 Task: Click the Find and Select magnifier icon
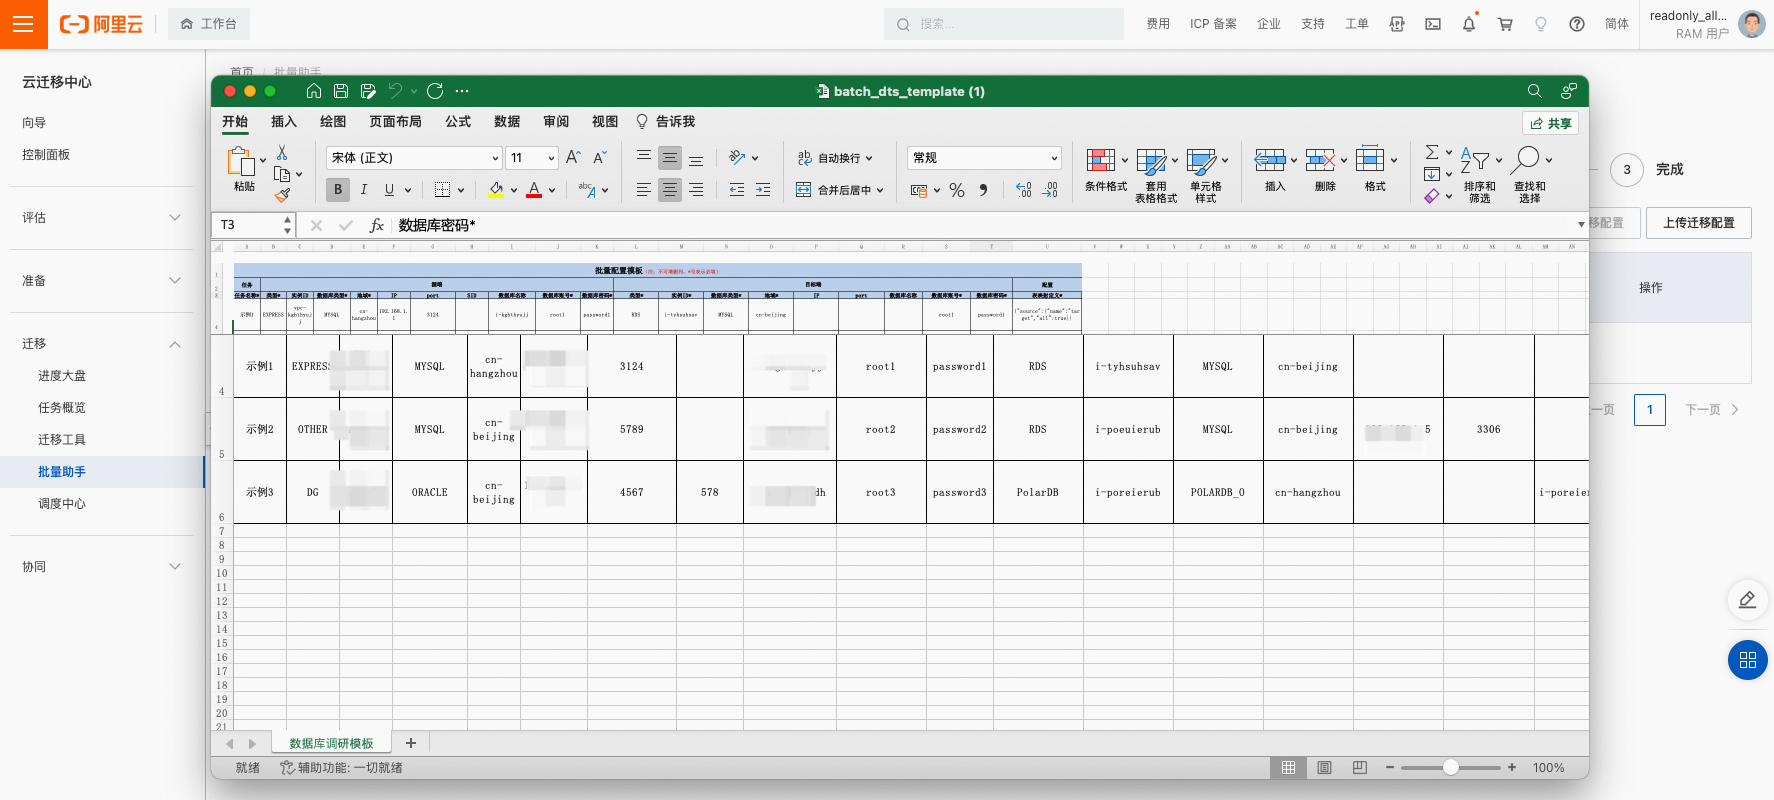pos(1525,160)
